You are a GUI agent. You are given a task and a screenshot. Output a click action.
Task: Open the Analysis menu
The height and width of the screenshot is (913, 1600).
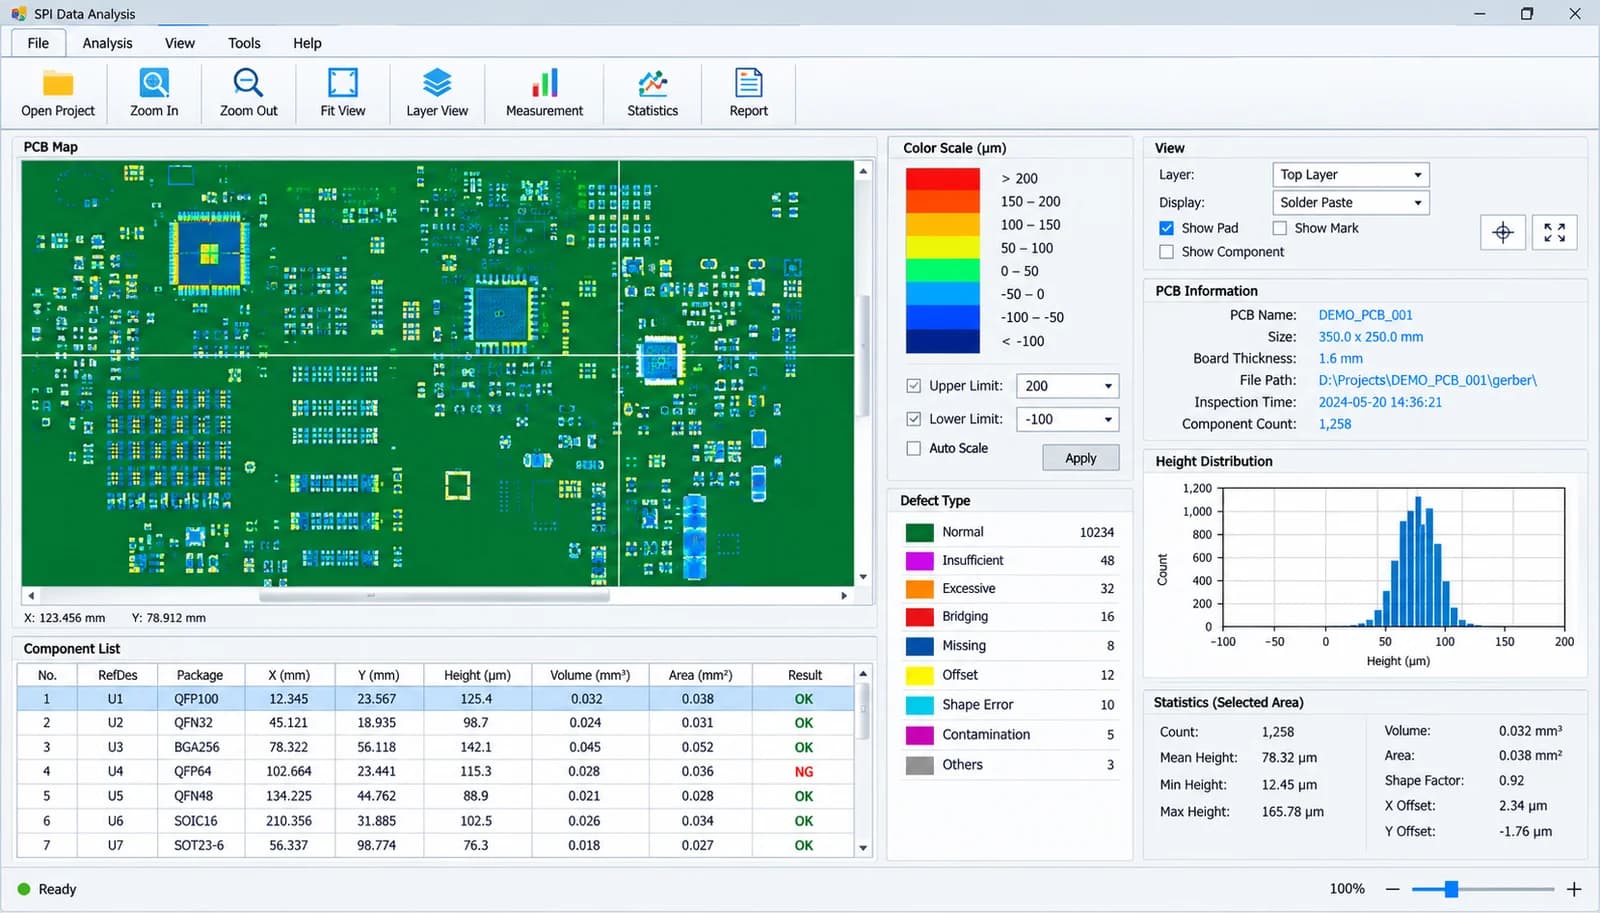point(107,43)
